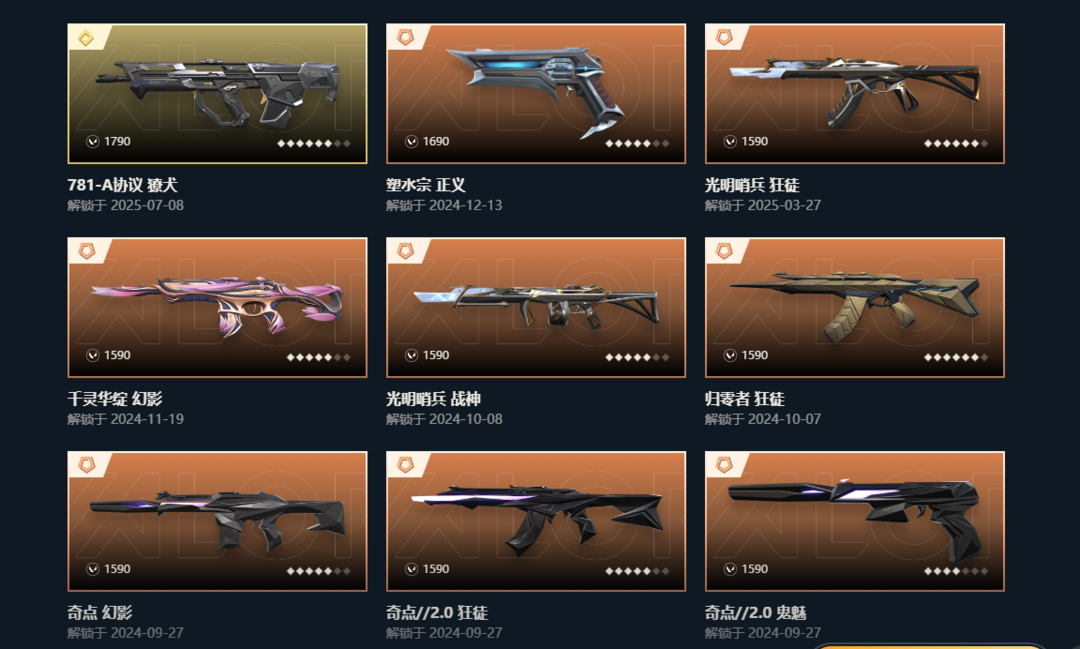
Task: Click the tier badge on 塑水宗 正义 card
Action: tap(405, 38)
